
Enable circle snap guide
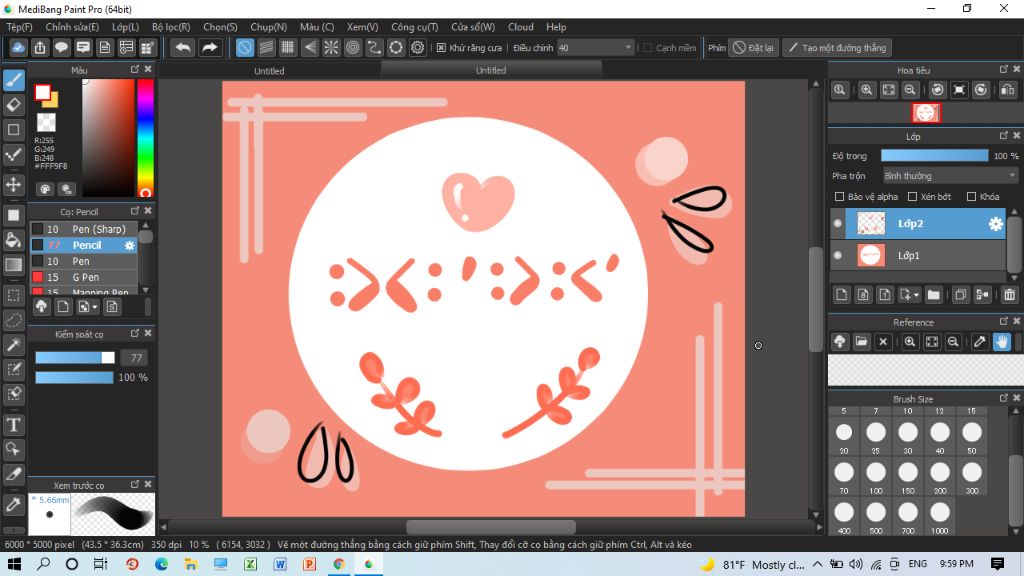pos(353,48)
